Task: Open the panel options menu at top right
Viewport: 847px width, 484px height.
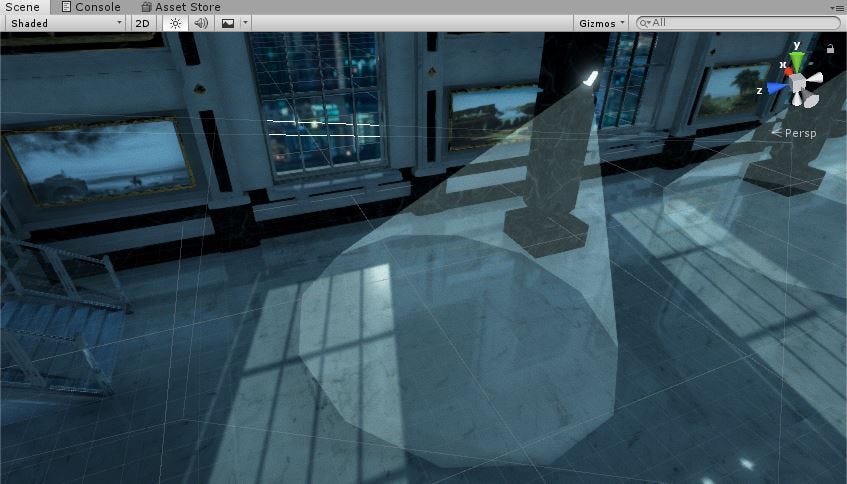Action: coord(836,8)
